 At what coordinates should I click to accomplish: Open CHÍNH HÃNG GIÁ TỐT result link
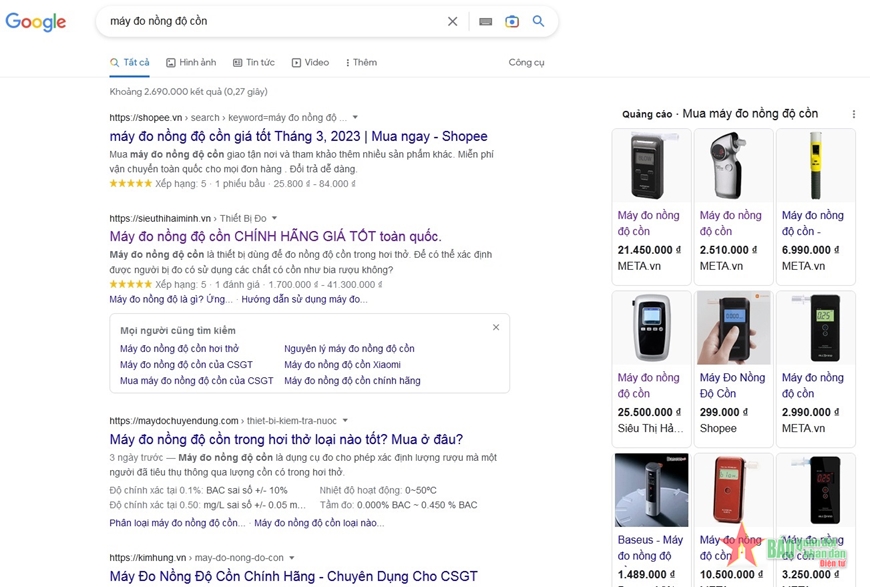(275, 236)
